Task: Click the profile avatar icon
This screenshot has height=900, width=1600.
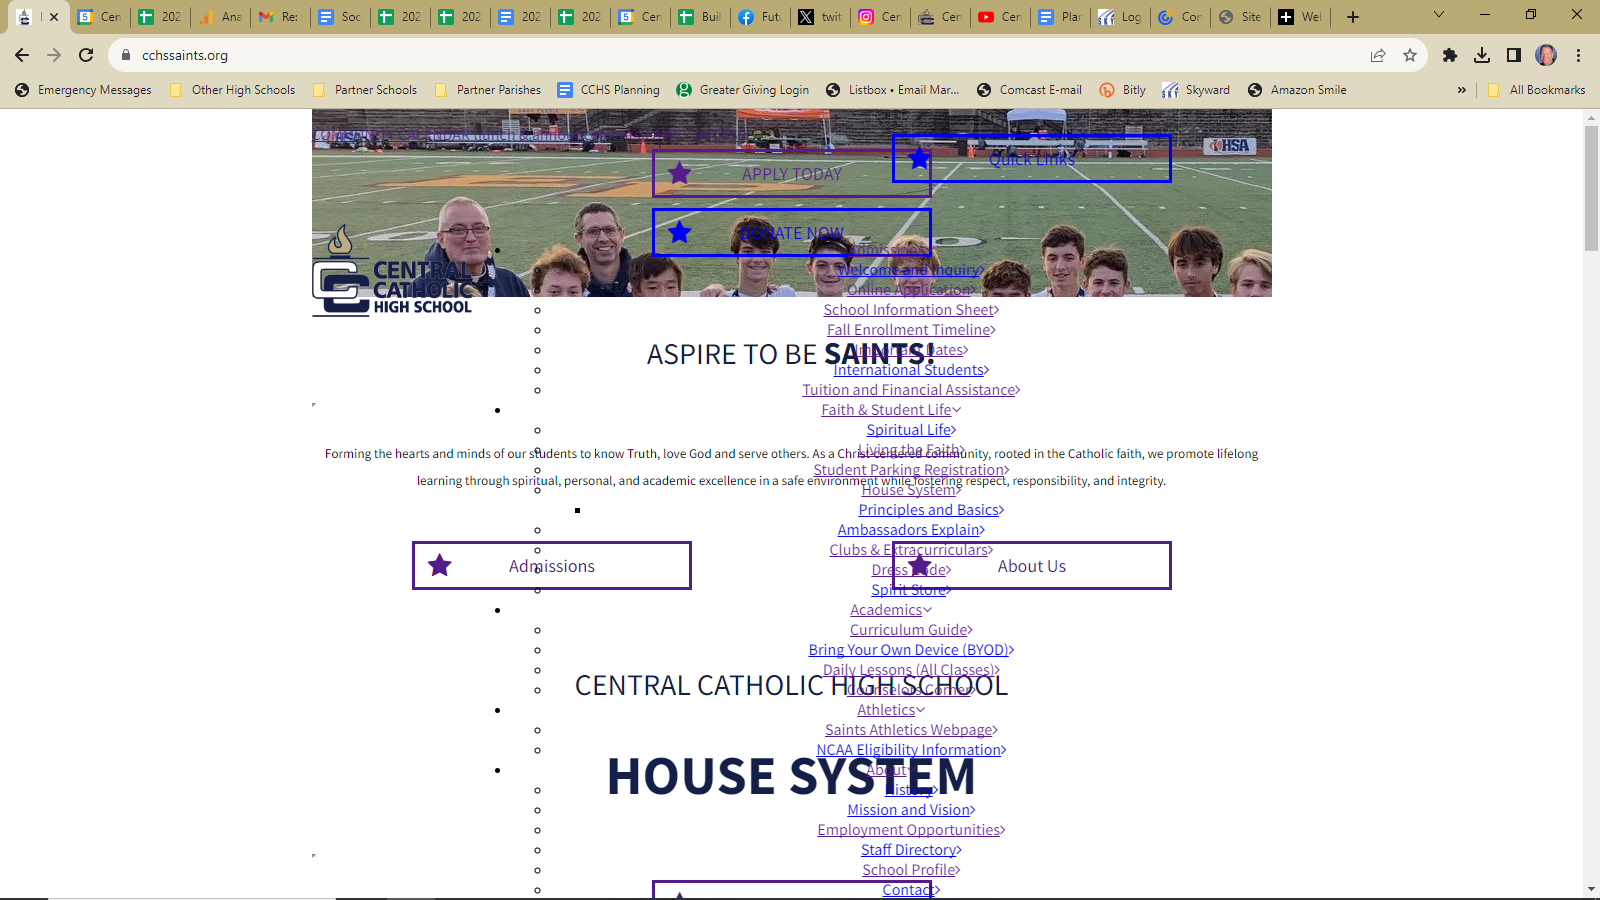Action: tap(1548, 55)
